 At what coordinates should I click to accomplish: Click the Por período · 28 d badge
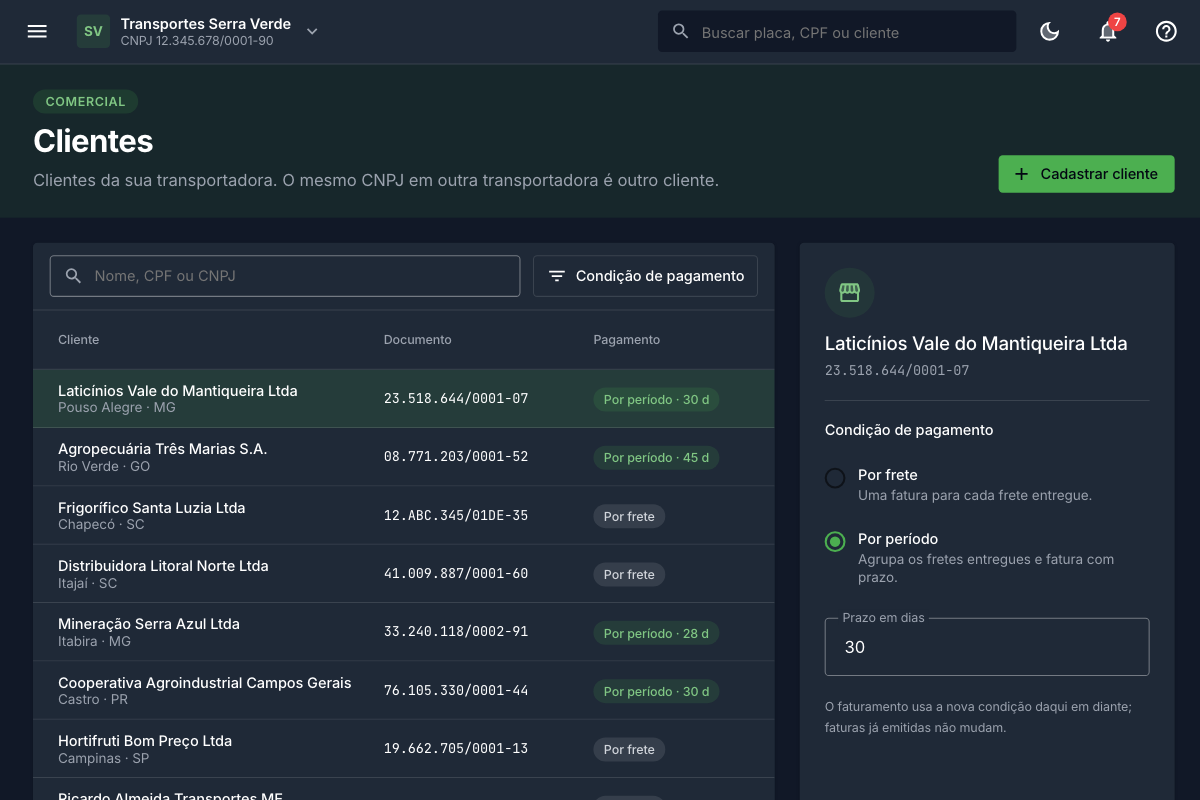(656, 633)
